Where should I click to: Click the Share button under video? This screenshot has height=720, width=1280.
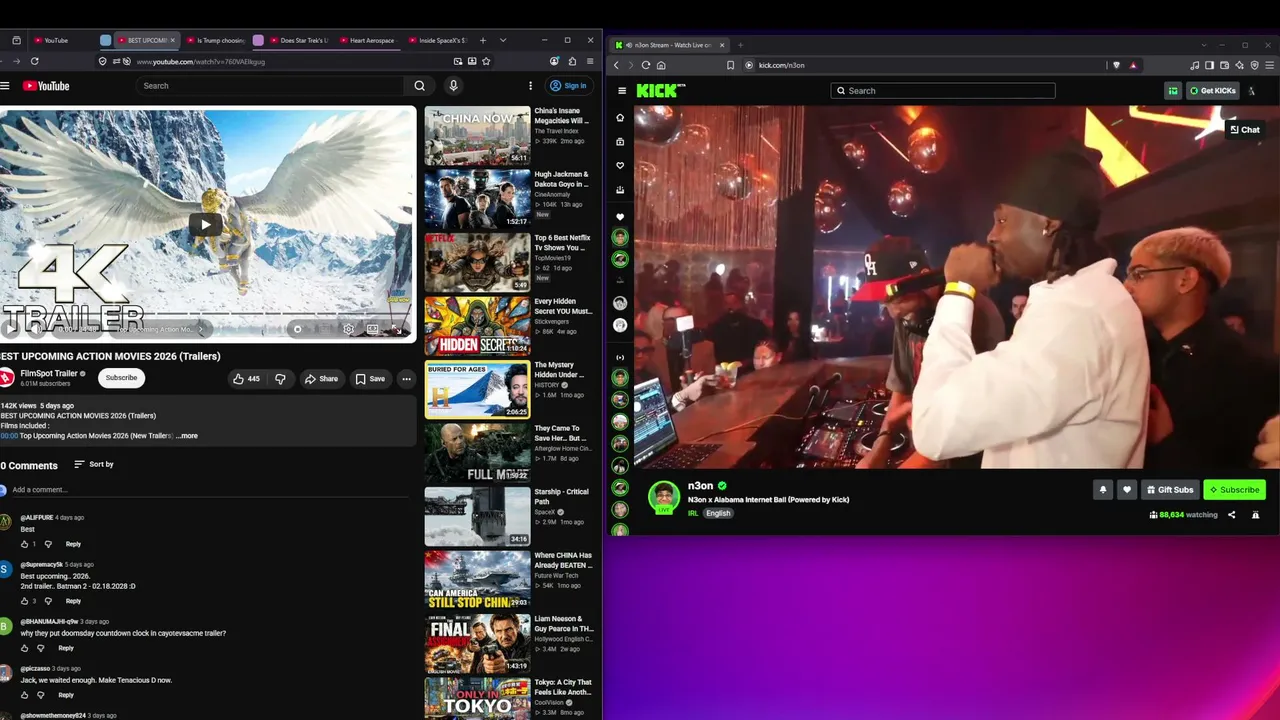pyautogui.click(x=321, y=379)
